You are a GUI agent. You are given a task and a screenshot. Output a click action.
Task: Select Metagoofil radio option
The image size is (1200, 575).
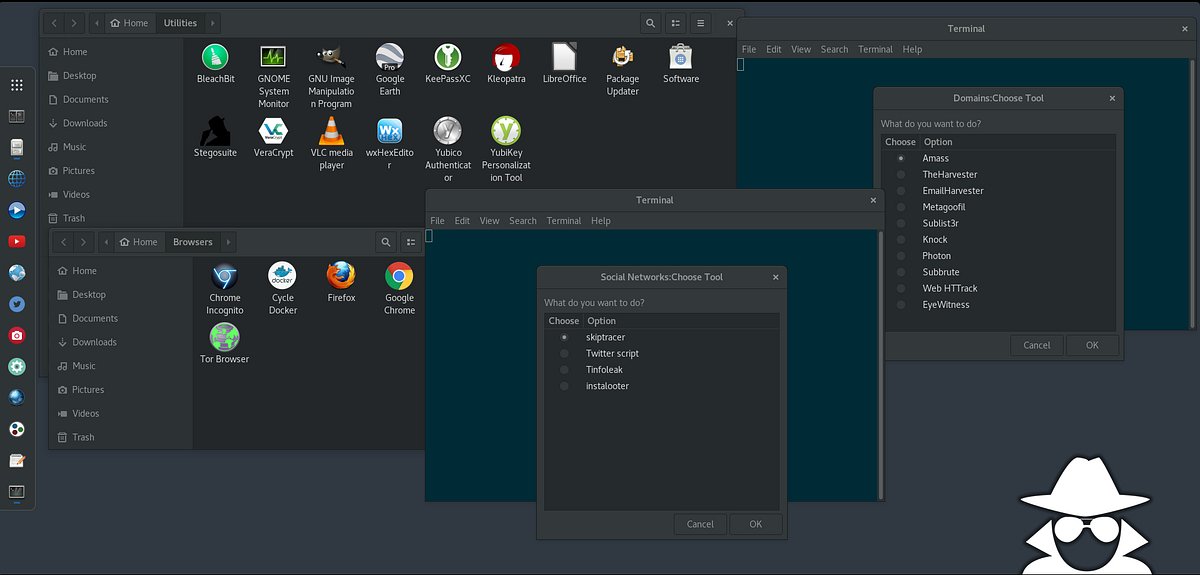pyautogui.click(x=901, y=207)
